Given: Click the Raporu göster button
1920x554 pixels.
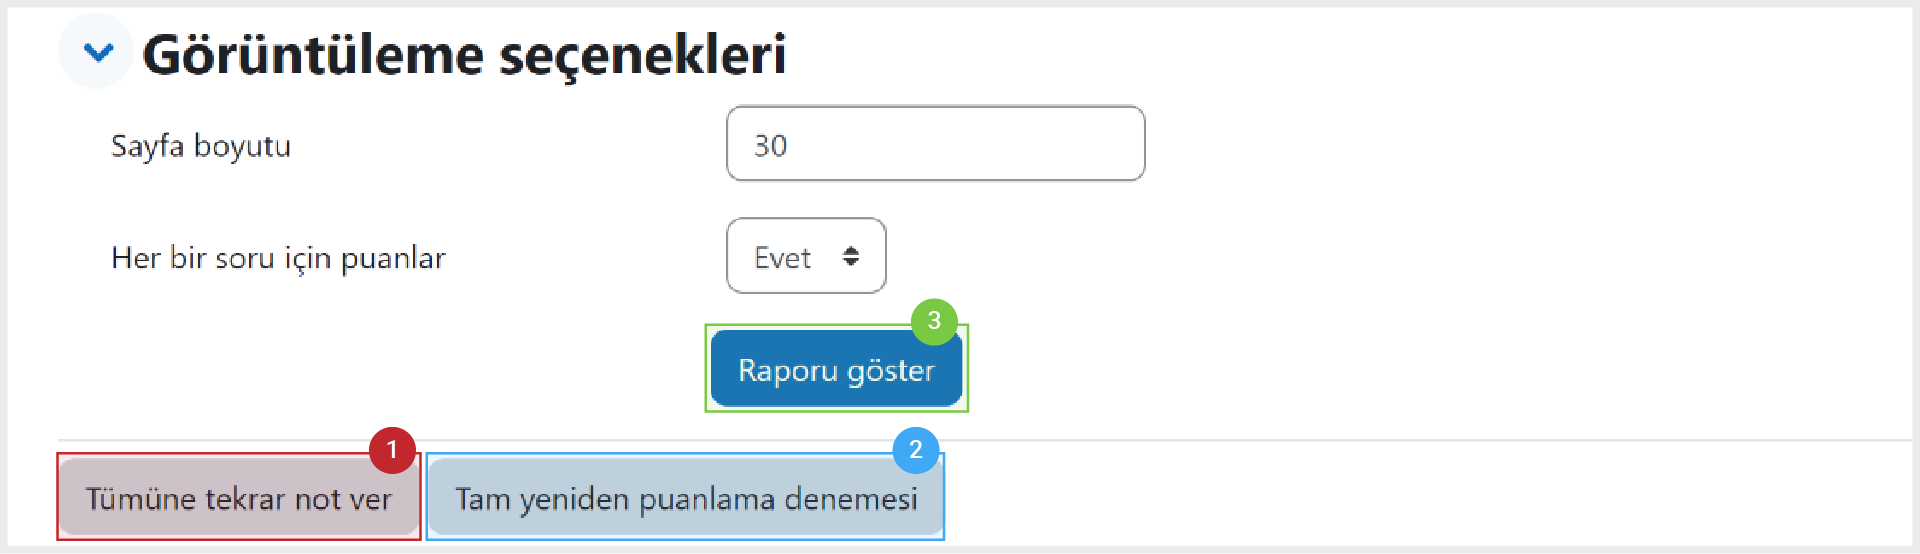Looking at the screenshot, I should coord(836,370).
